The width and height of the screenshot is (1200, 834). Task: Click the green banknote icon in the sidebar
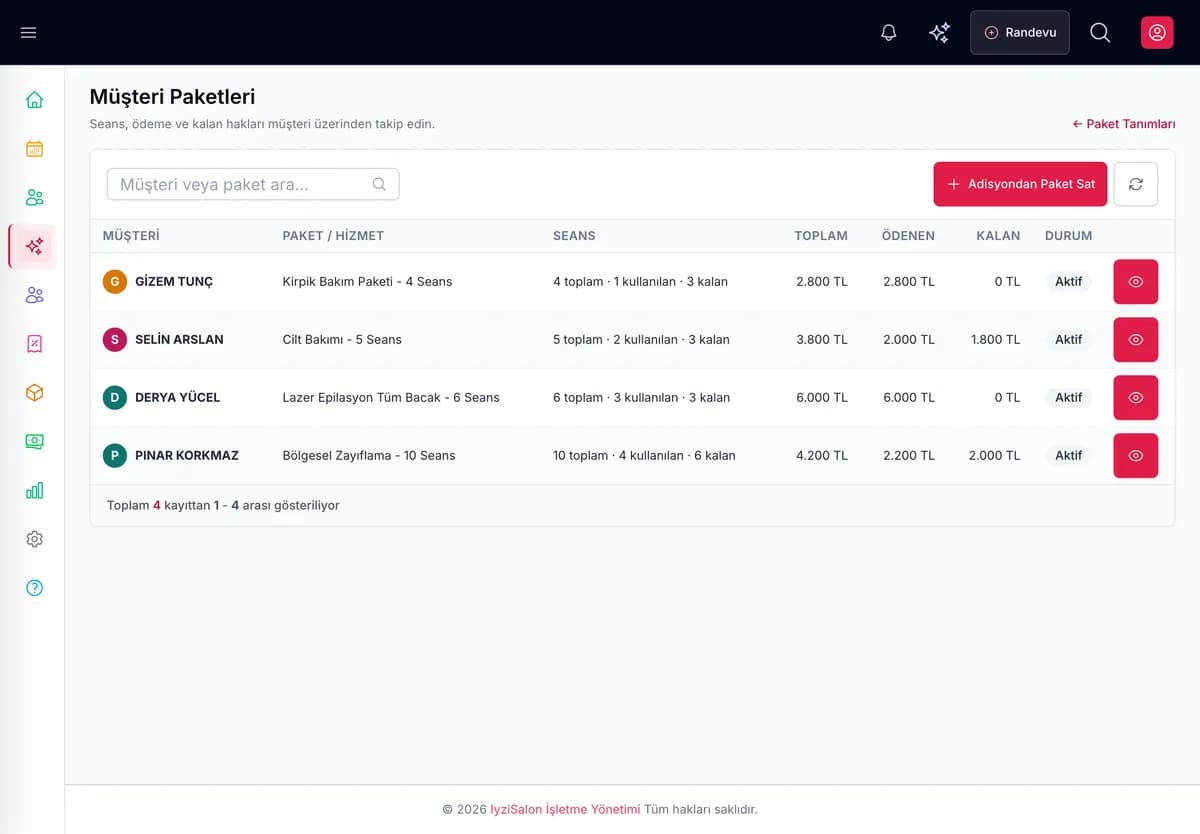34,441
